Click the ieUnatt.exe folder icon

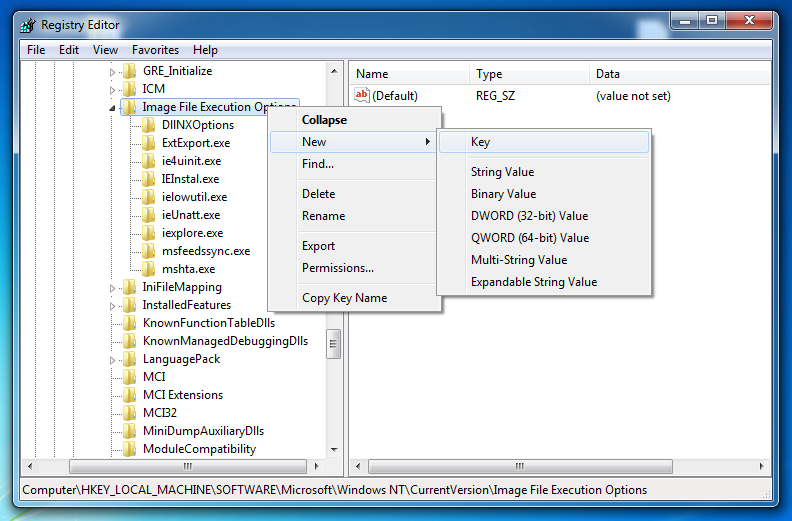pyautogui.click(x=148, y=215)
